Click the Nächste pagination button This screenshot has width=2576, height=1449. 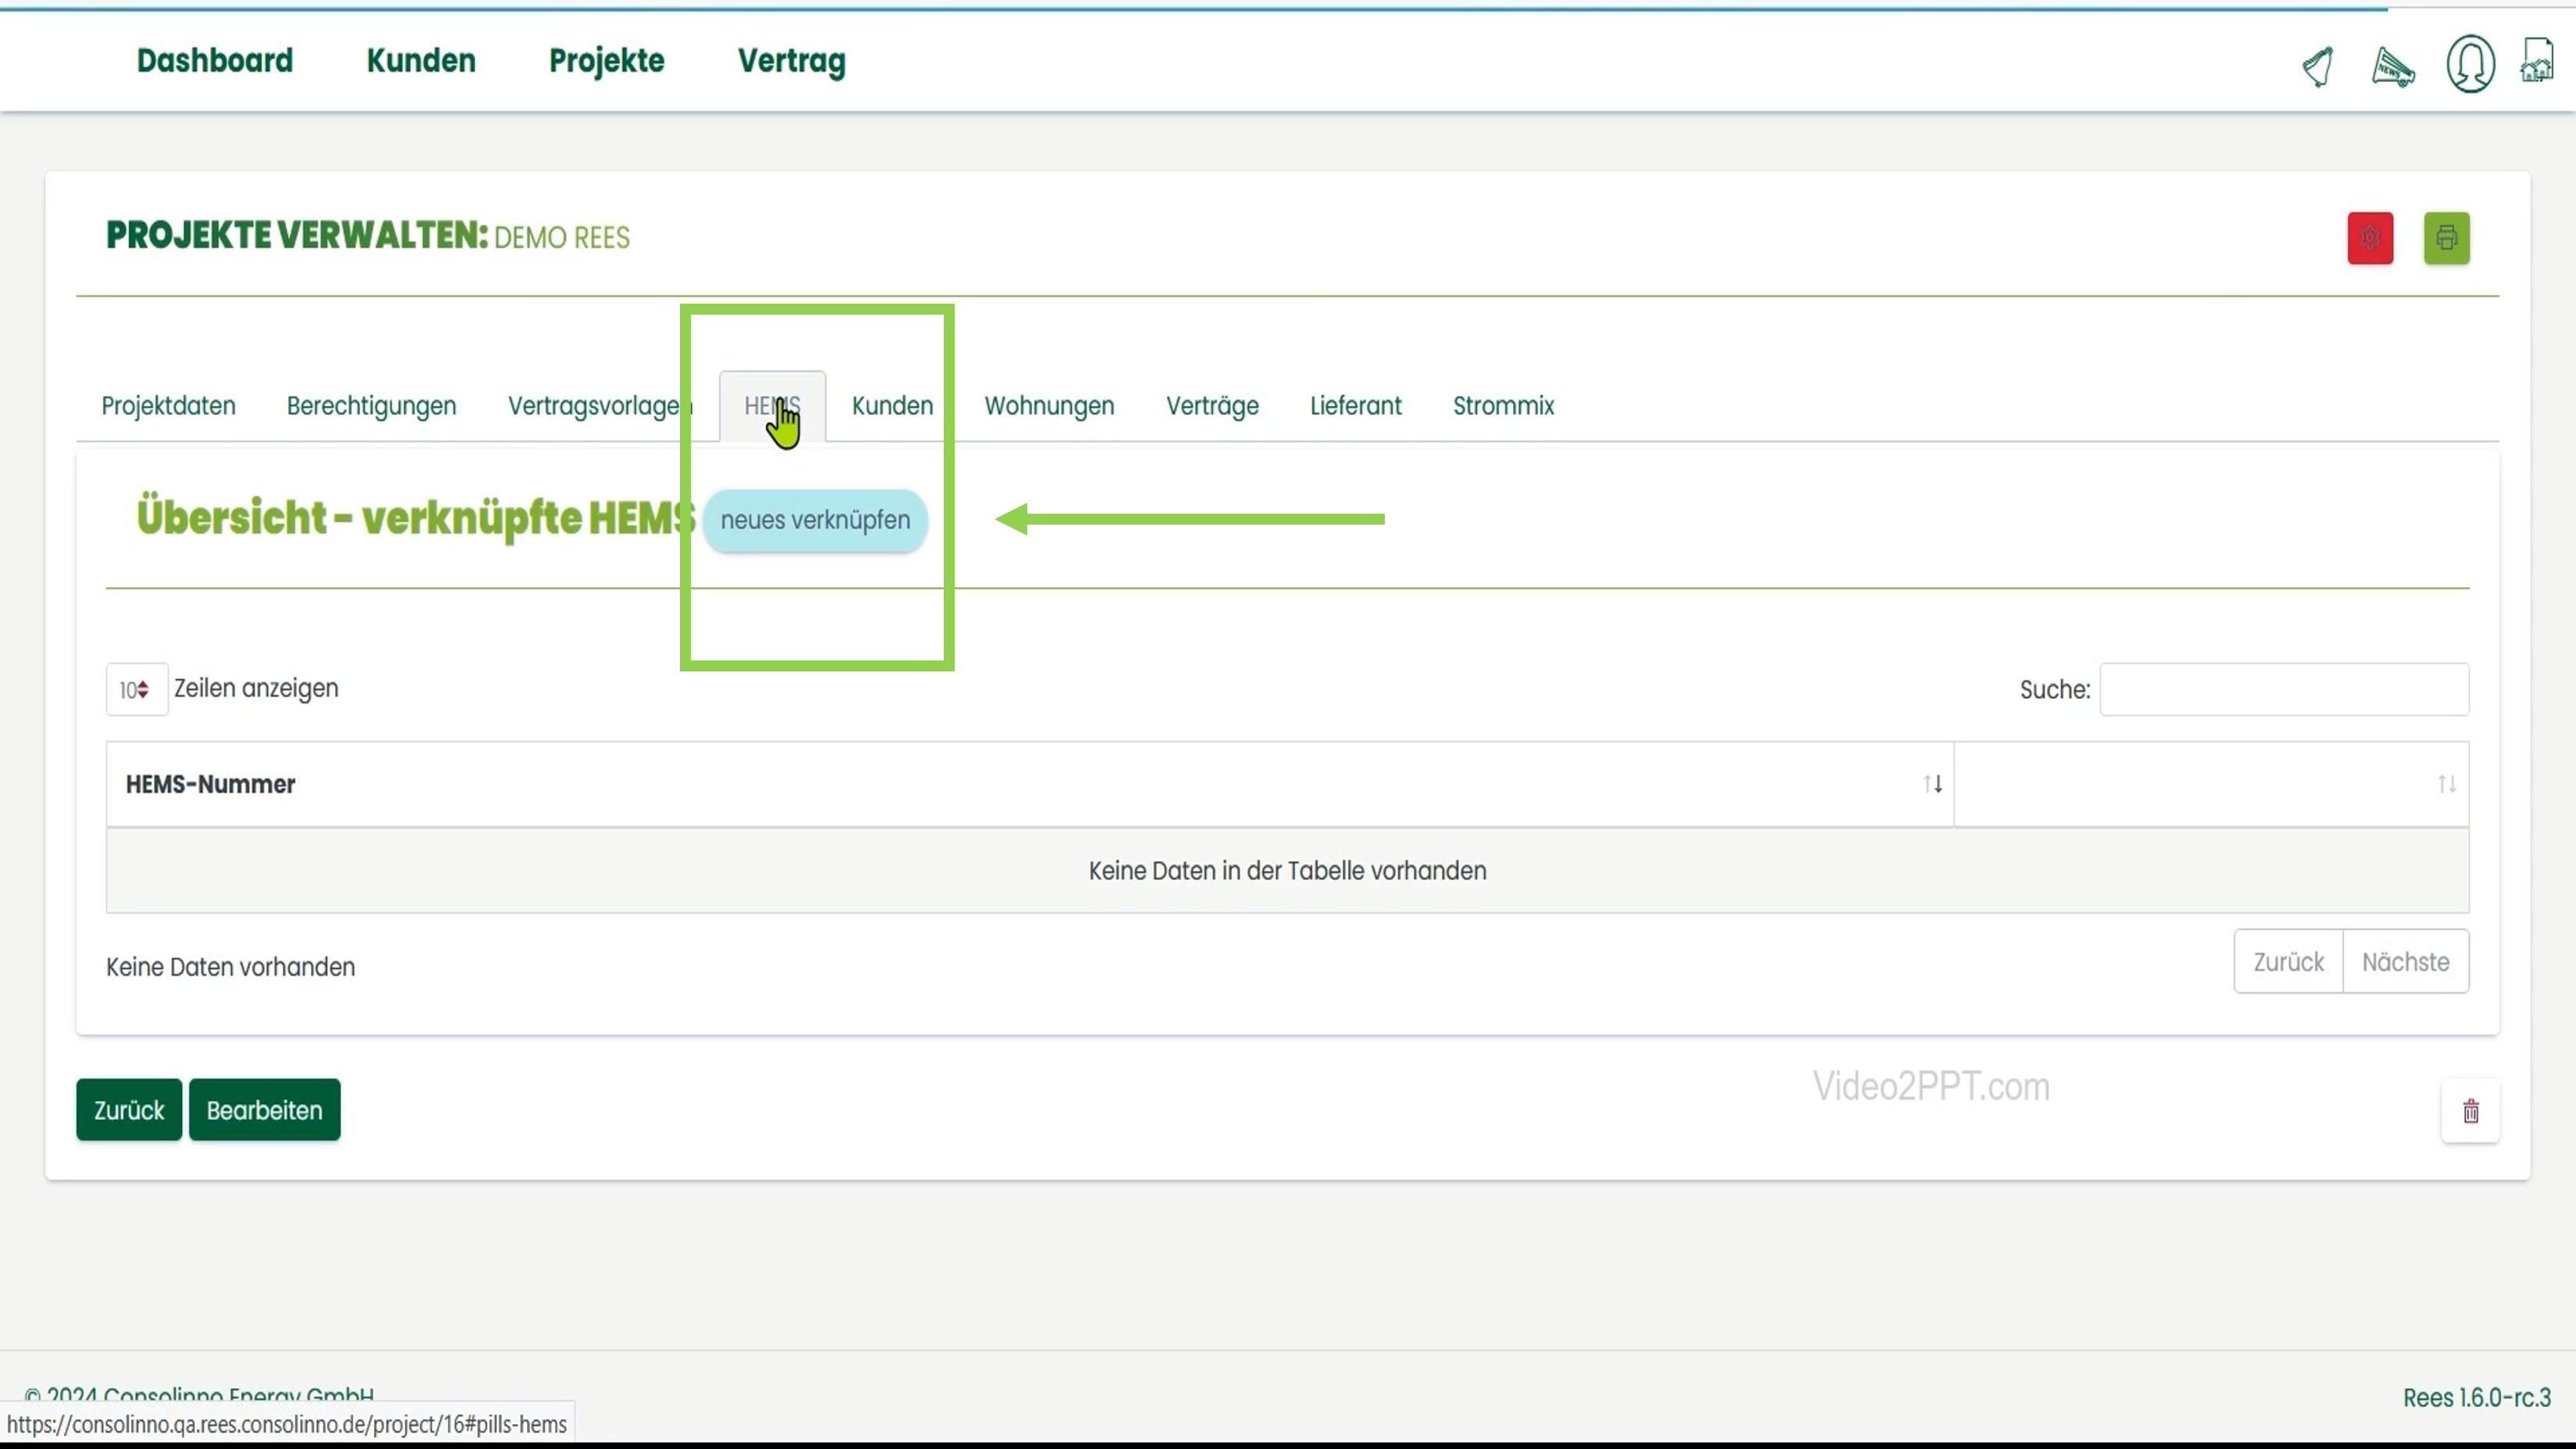click(2405, 962)
